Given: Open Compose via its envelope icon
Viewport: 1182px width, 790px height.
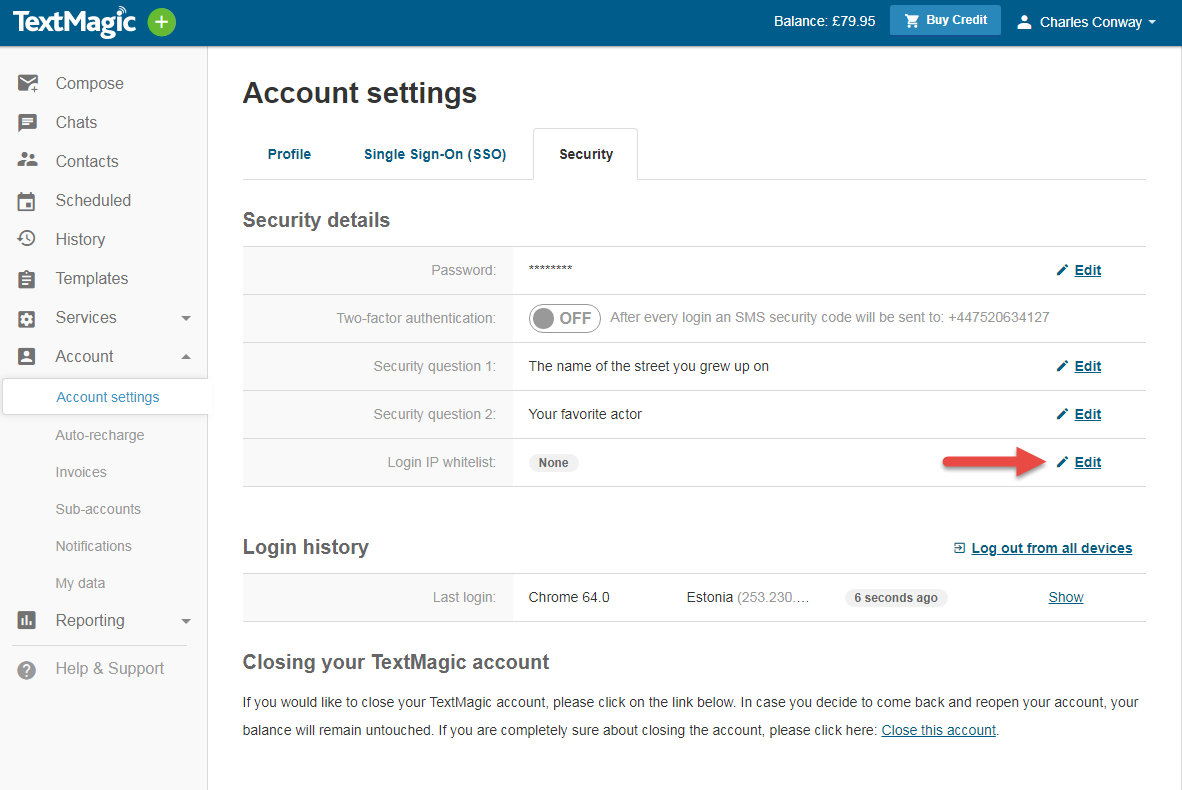Looking at the screenshot, I should pyautogui.click(x=28, y=84).
